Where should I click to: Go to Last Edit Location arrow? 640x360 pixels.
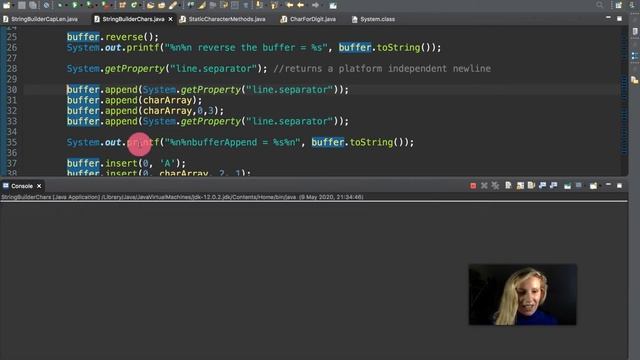(x=289, y=5)
